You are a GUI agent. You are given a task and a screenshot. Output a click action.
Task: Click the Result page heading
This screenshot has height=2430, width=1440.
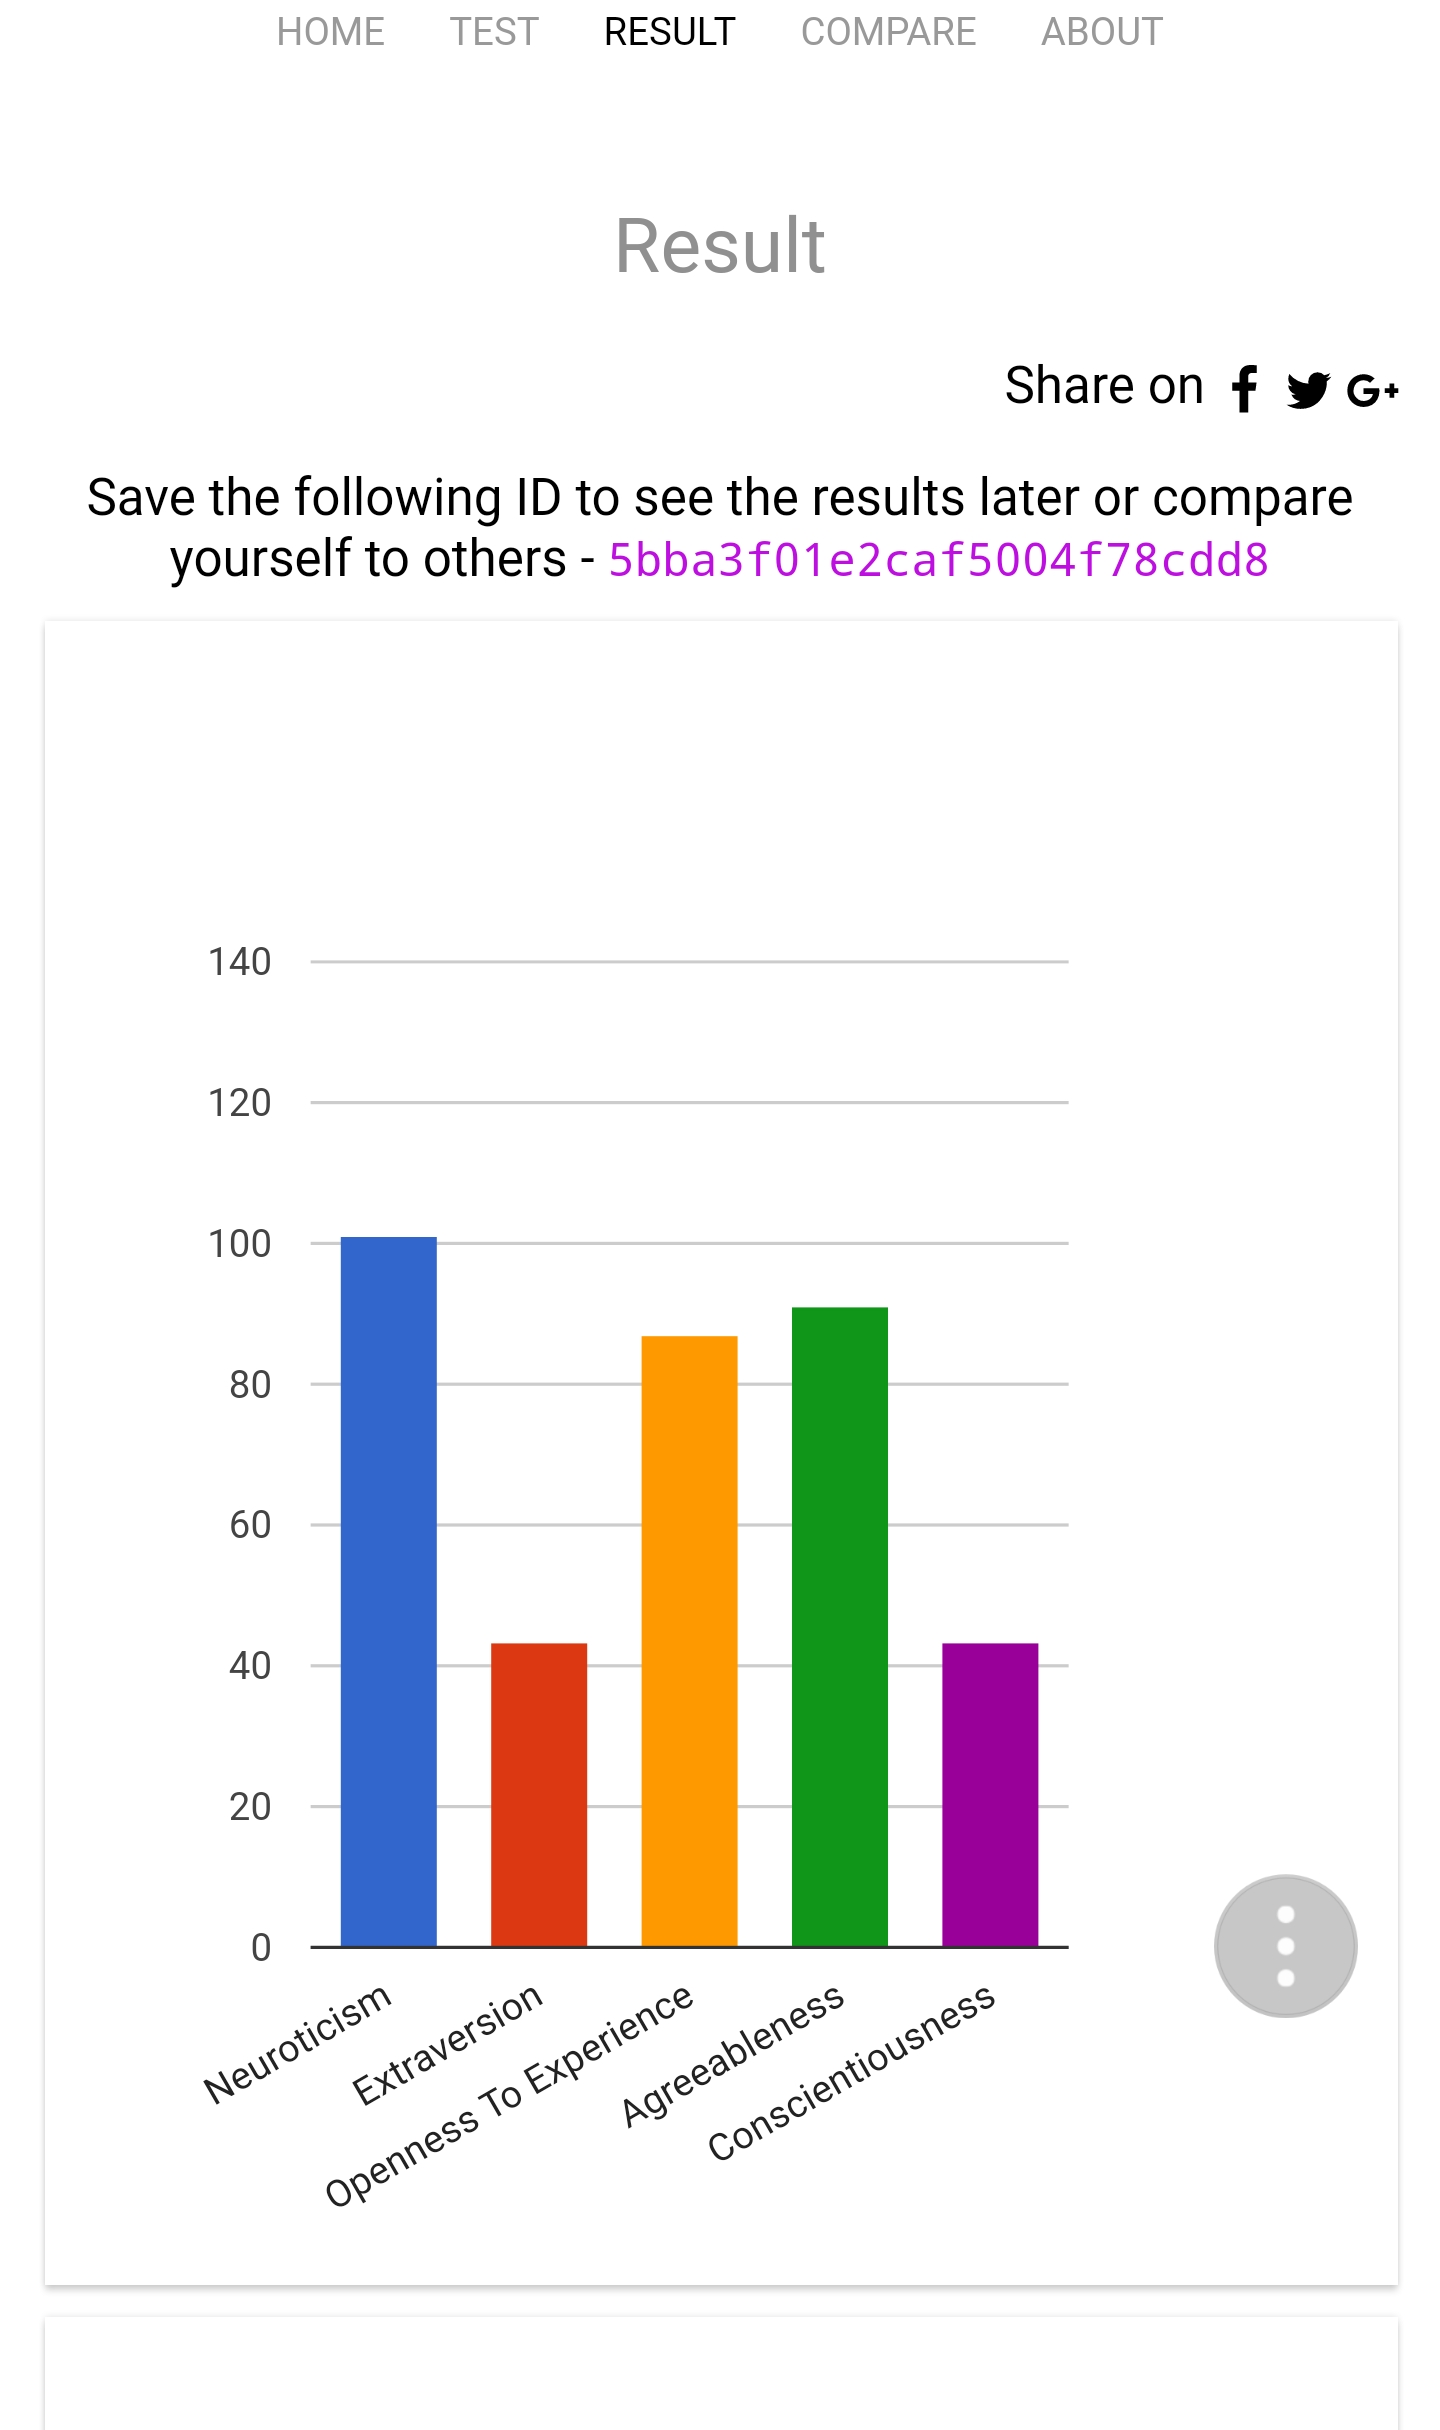tap(720, 246)
